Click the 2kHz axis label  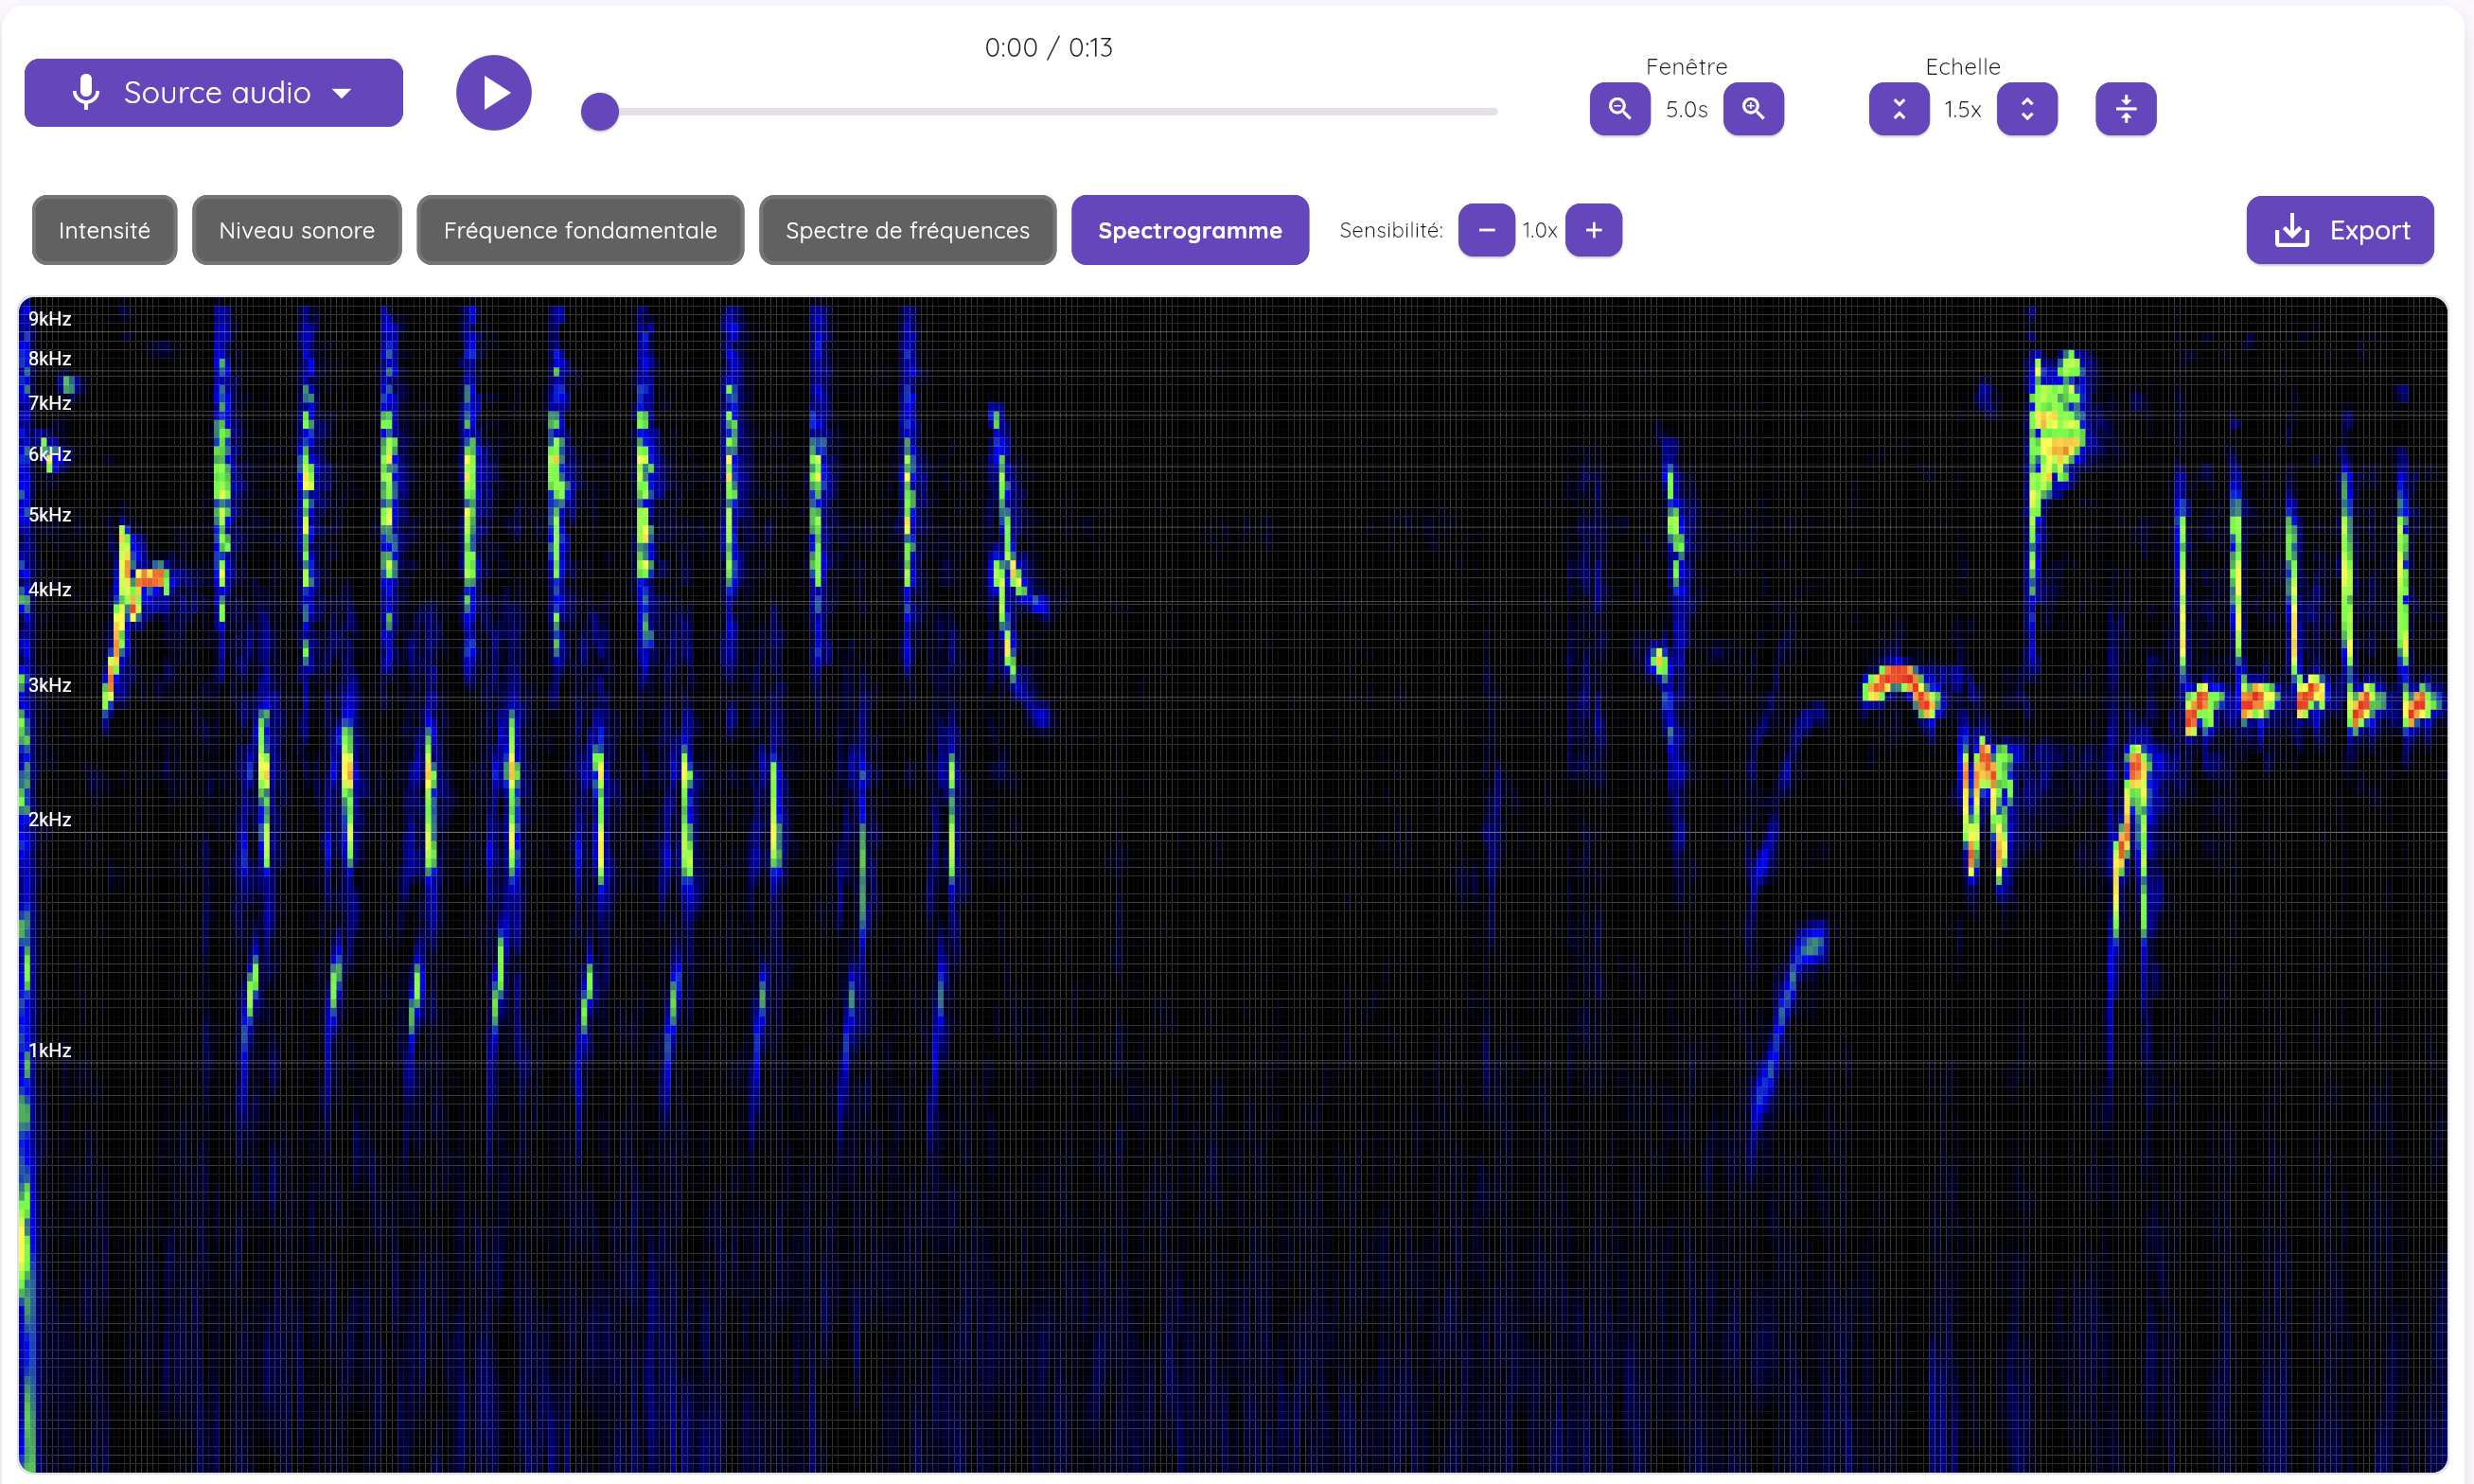[x=50, y=818]
